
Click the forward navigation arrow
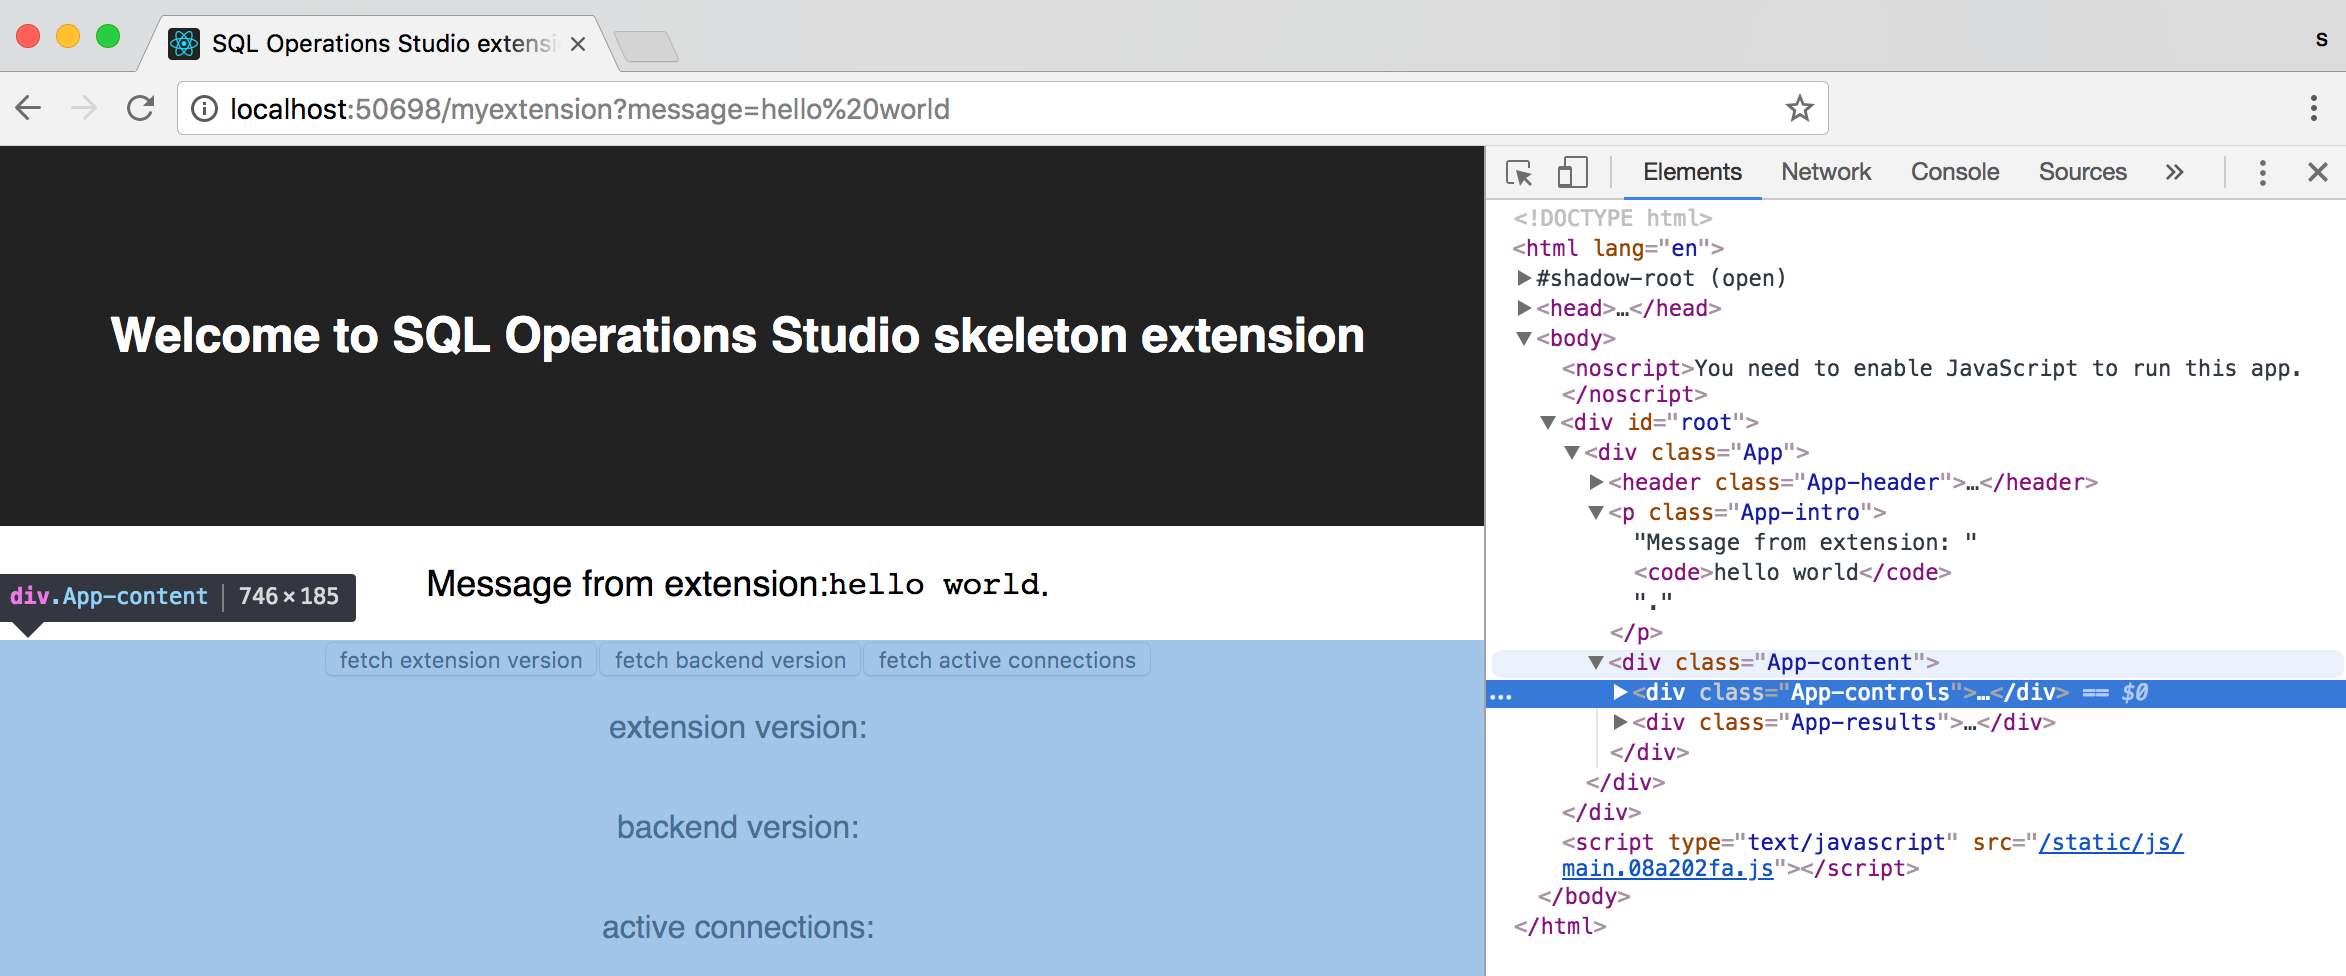click(83, 108)
